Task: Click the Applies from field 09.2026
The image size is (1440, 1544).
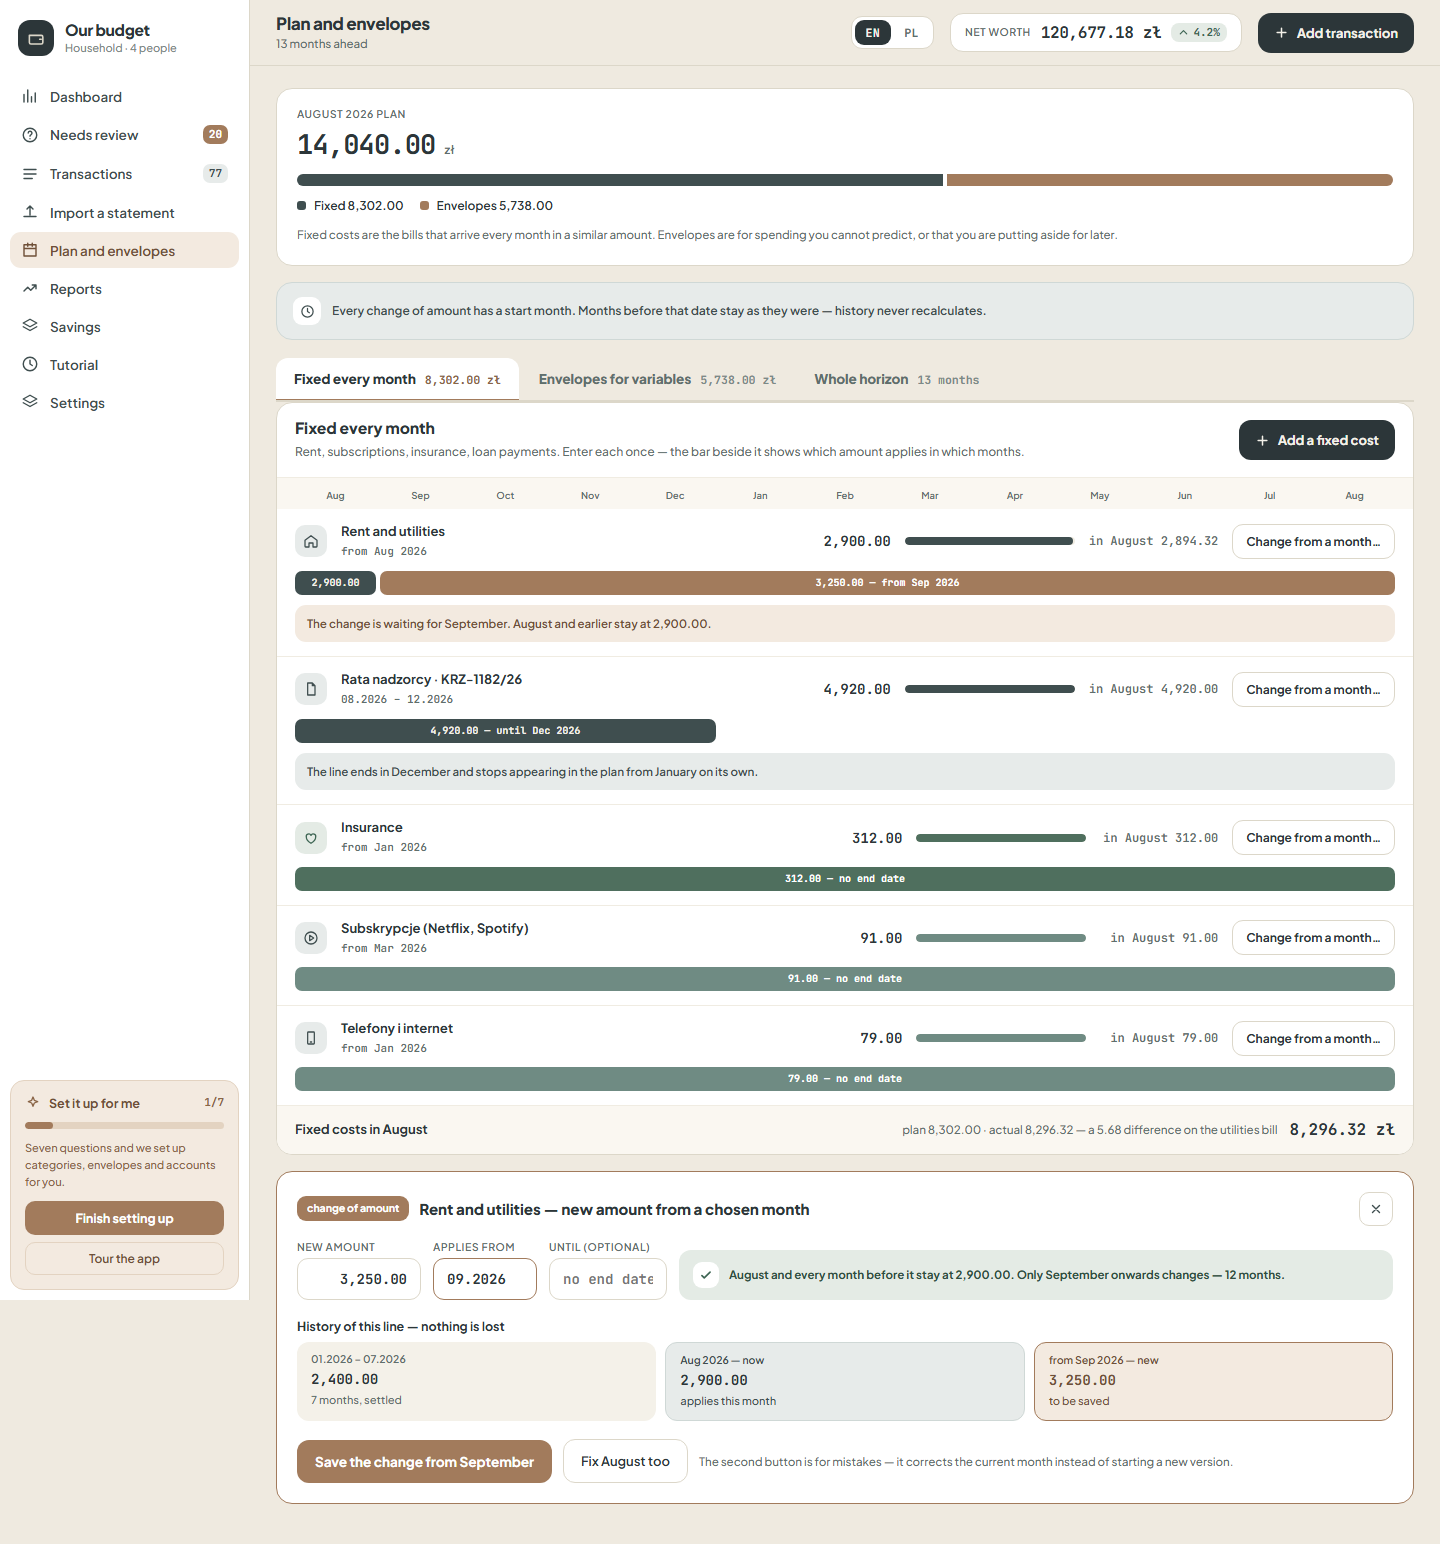Action: (485, 1279)
